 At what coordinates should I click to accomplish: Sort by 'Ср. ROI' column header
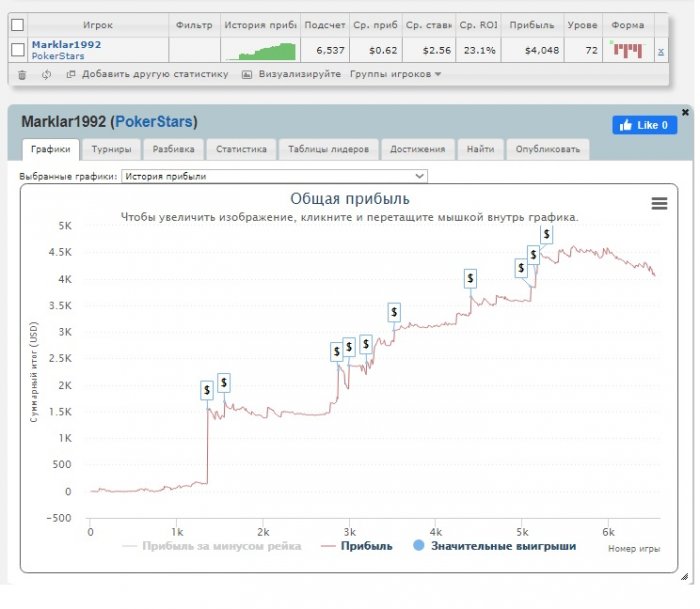[479, 25]
